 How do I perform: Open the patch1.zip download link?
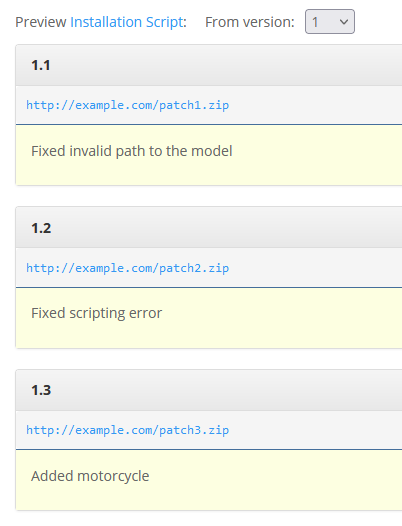pyautogui.click(x=128, y=105)
